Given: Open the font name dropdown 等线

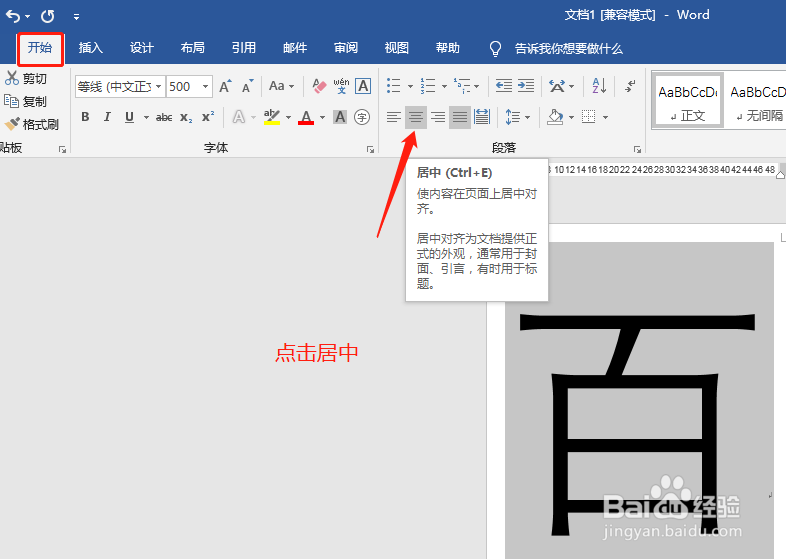Looking at the screenshot, I should coord(158,87).
